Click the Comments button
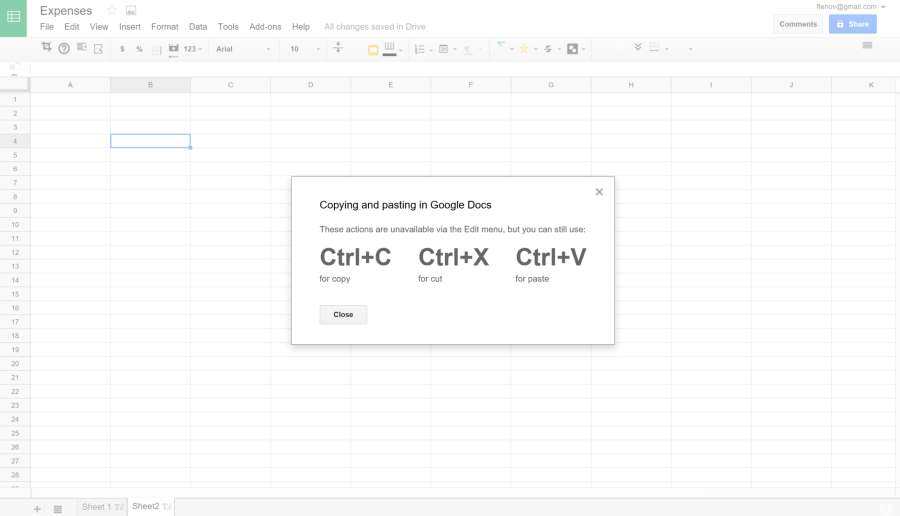Image resolution: width=900 pixels, height=516 pixels. (x=798, y=24)
